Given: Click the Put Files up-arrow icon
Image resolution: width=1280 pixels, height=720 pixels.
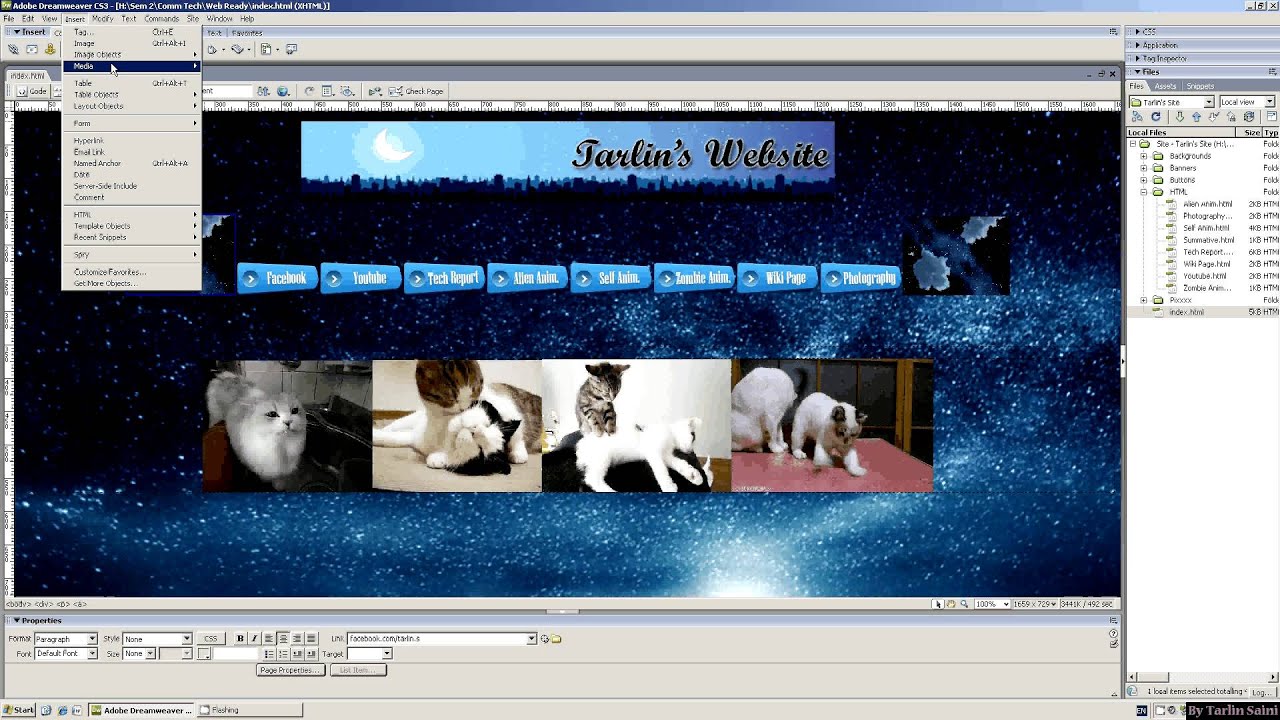Looking at the screenshot, I should [1197, 117].
